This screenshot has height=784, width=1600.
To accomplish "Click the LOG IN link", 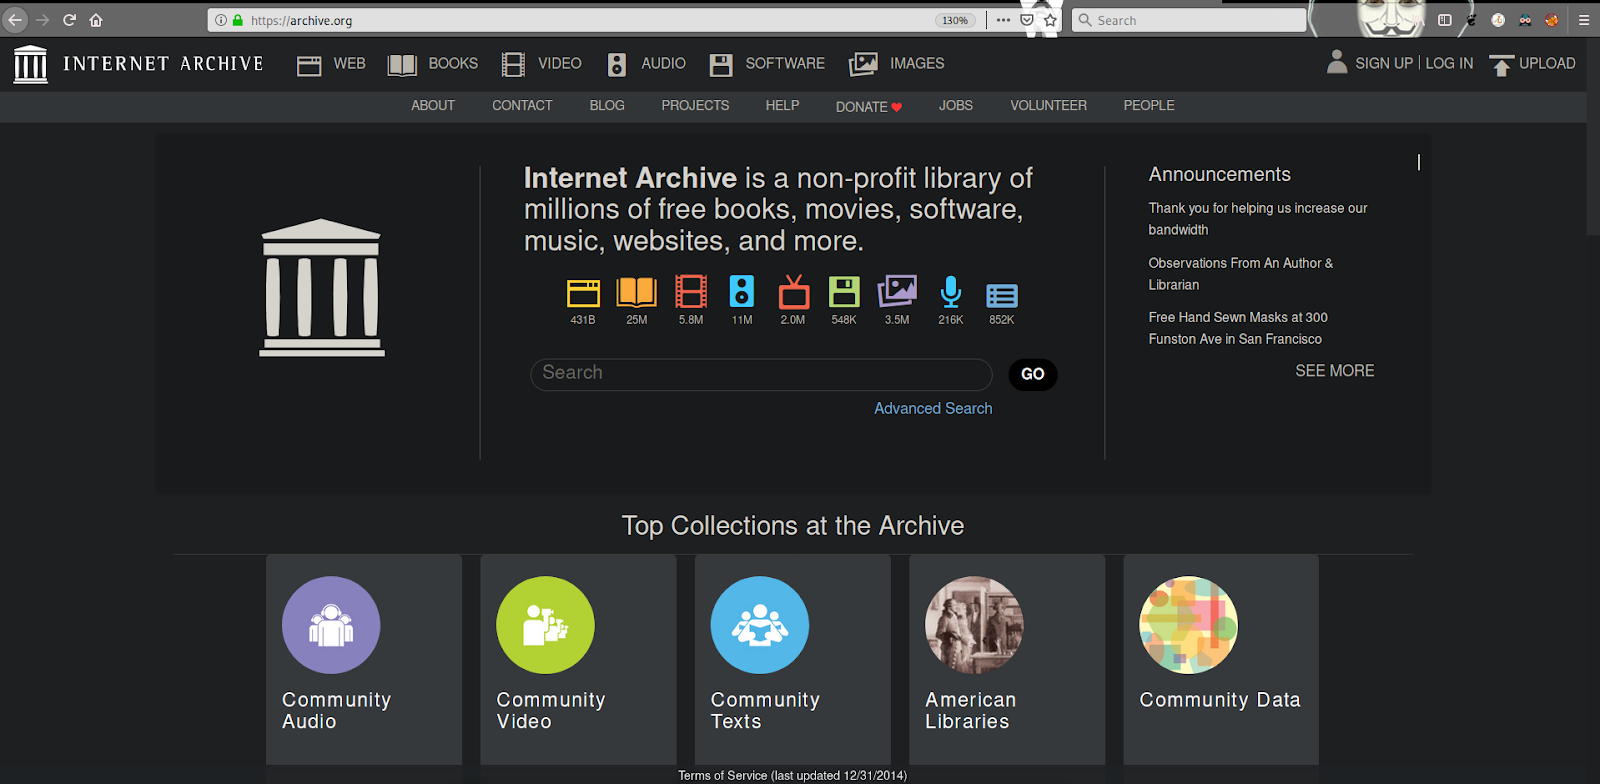I will click(1449, 64).
